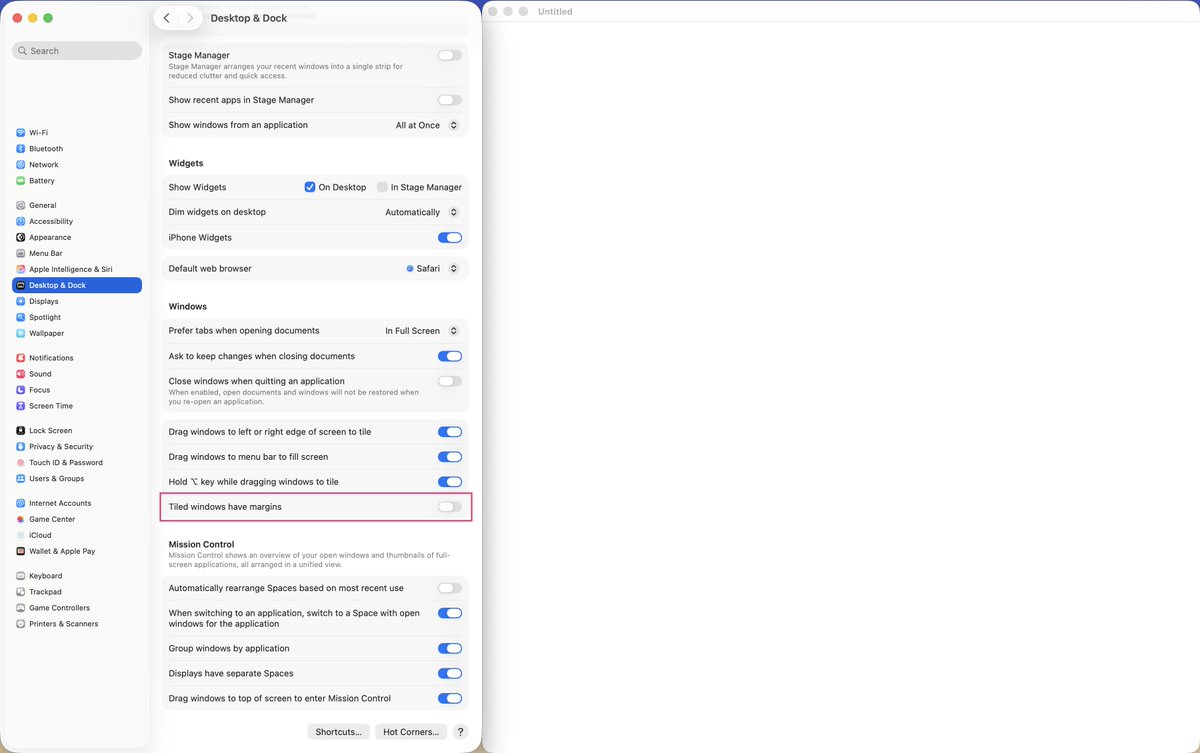
Task: Open Battery settings icon
Action: pyautogui.click(x=20, y=181)
